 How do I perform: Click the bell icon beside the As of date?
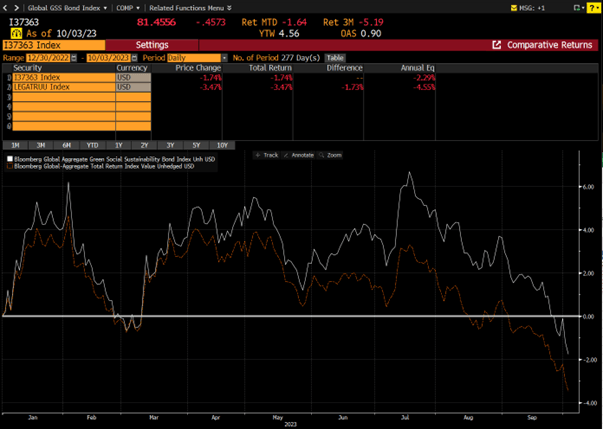click(x=15, y=32)
